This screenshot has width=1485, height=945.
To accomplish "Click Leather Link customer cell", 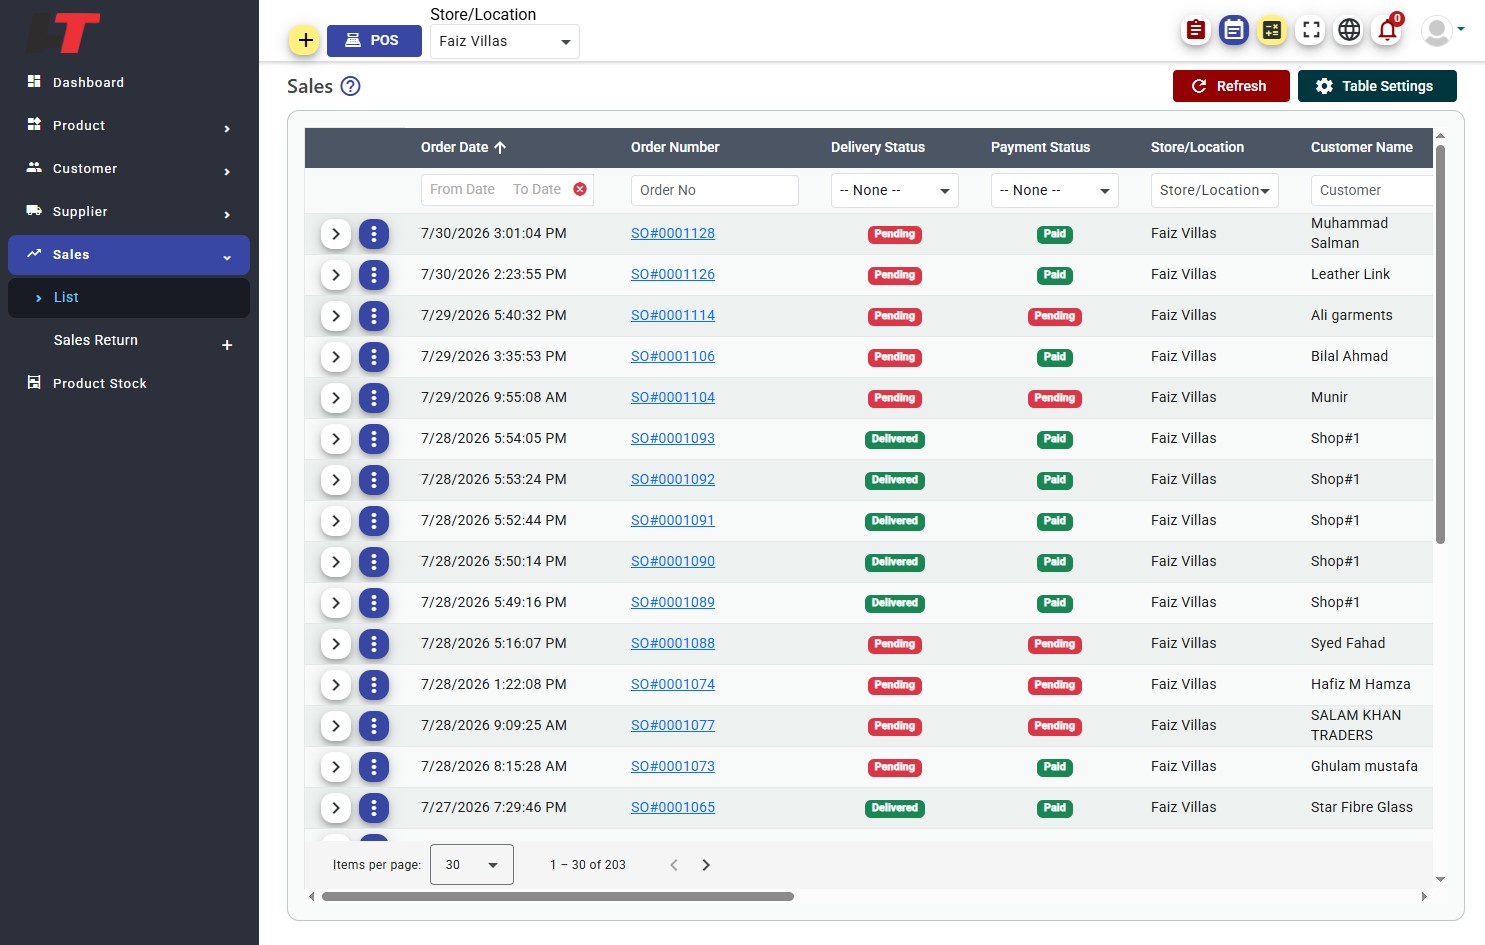I will [x=1350, y=274].
